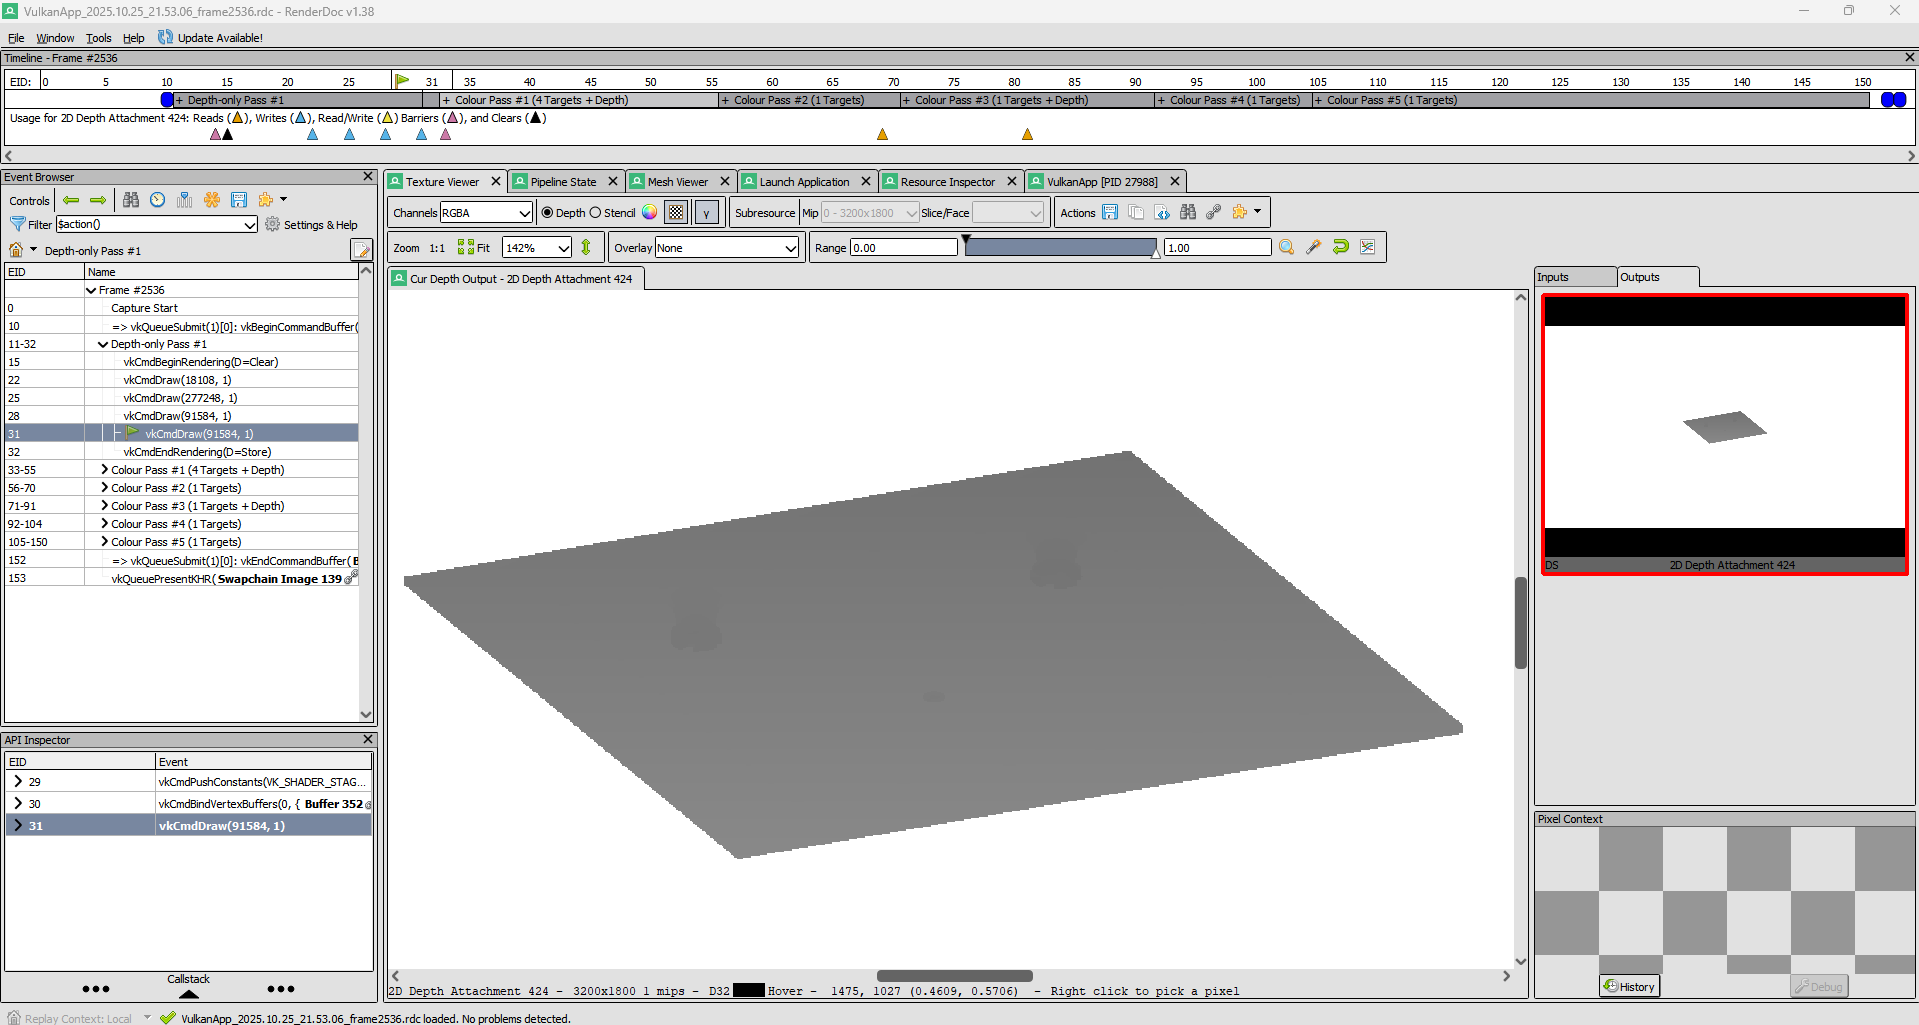
Task: Click the clock time-durations icon in Event Browser
Action: [158, 200]
